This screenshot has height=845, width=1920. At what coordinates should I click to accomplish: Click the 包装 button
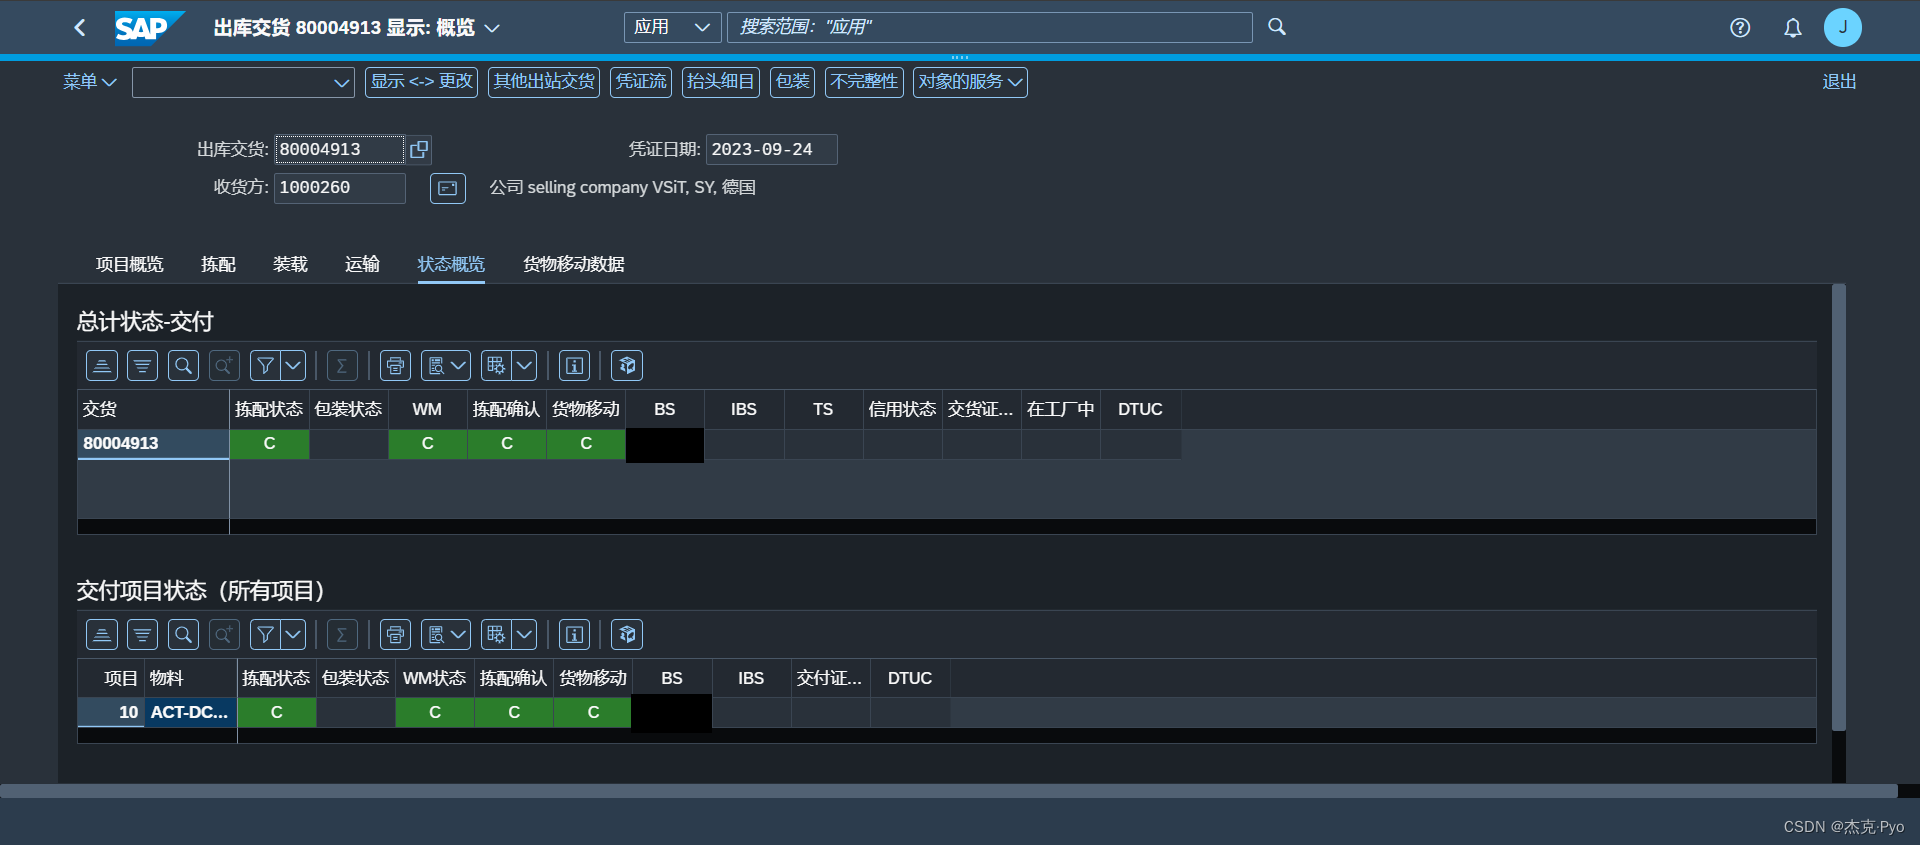pyautogui.click(x=793, y=82)
